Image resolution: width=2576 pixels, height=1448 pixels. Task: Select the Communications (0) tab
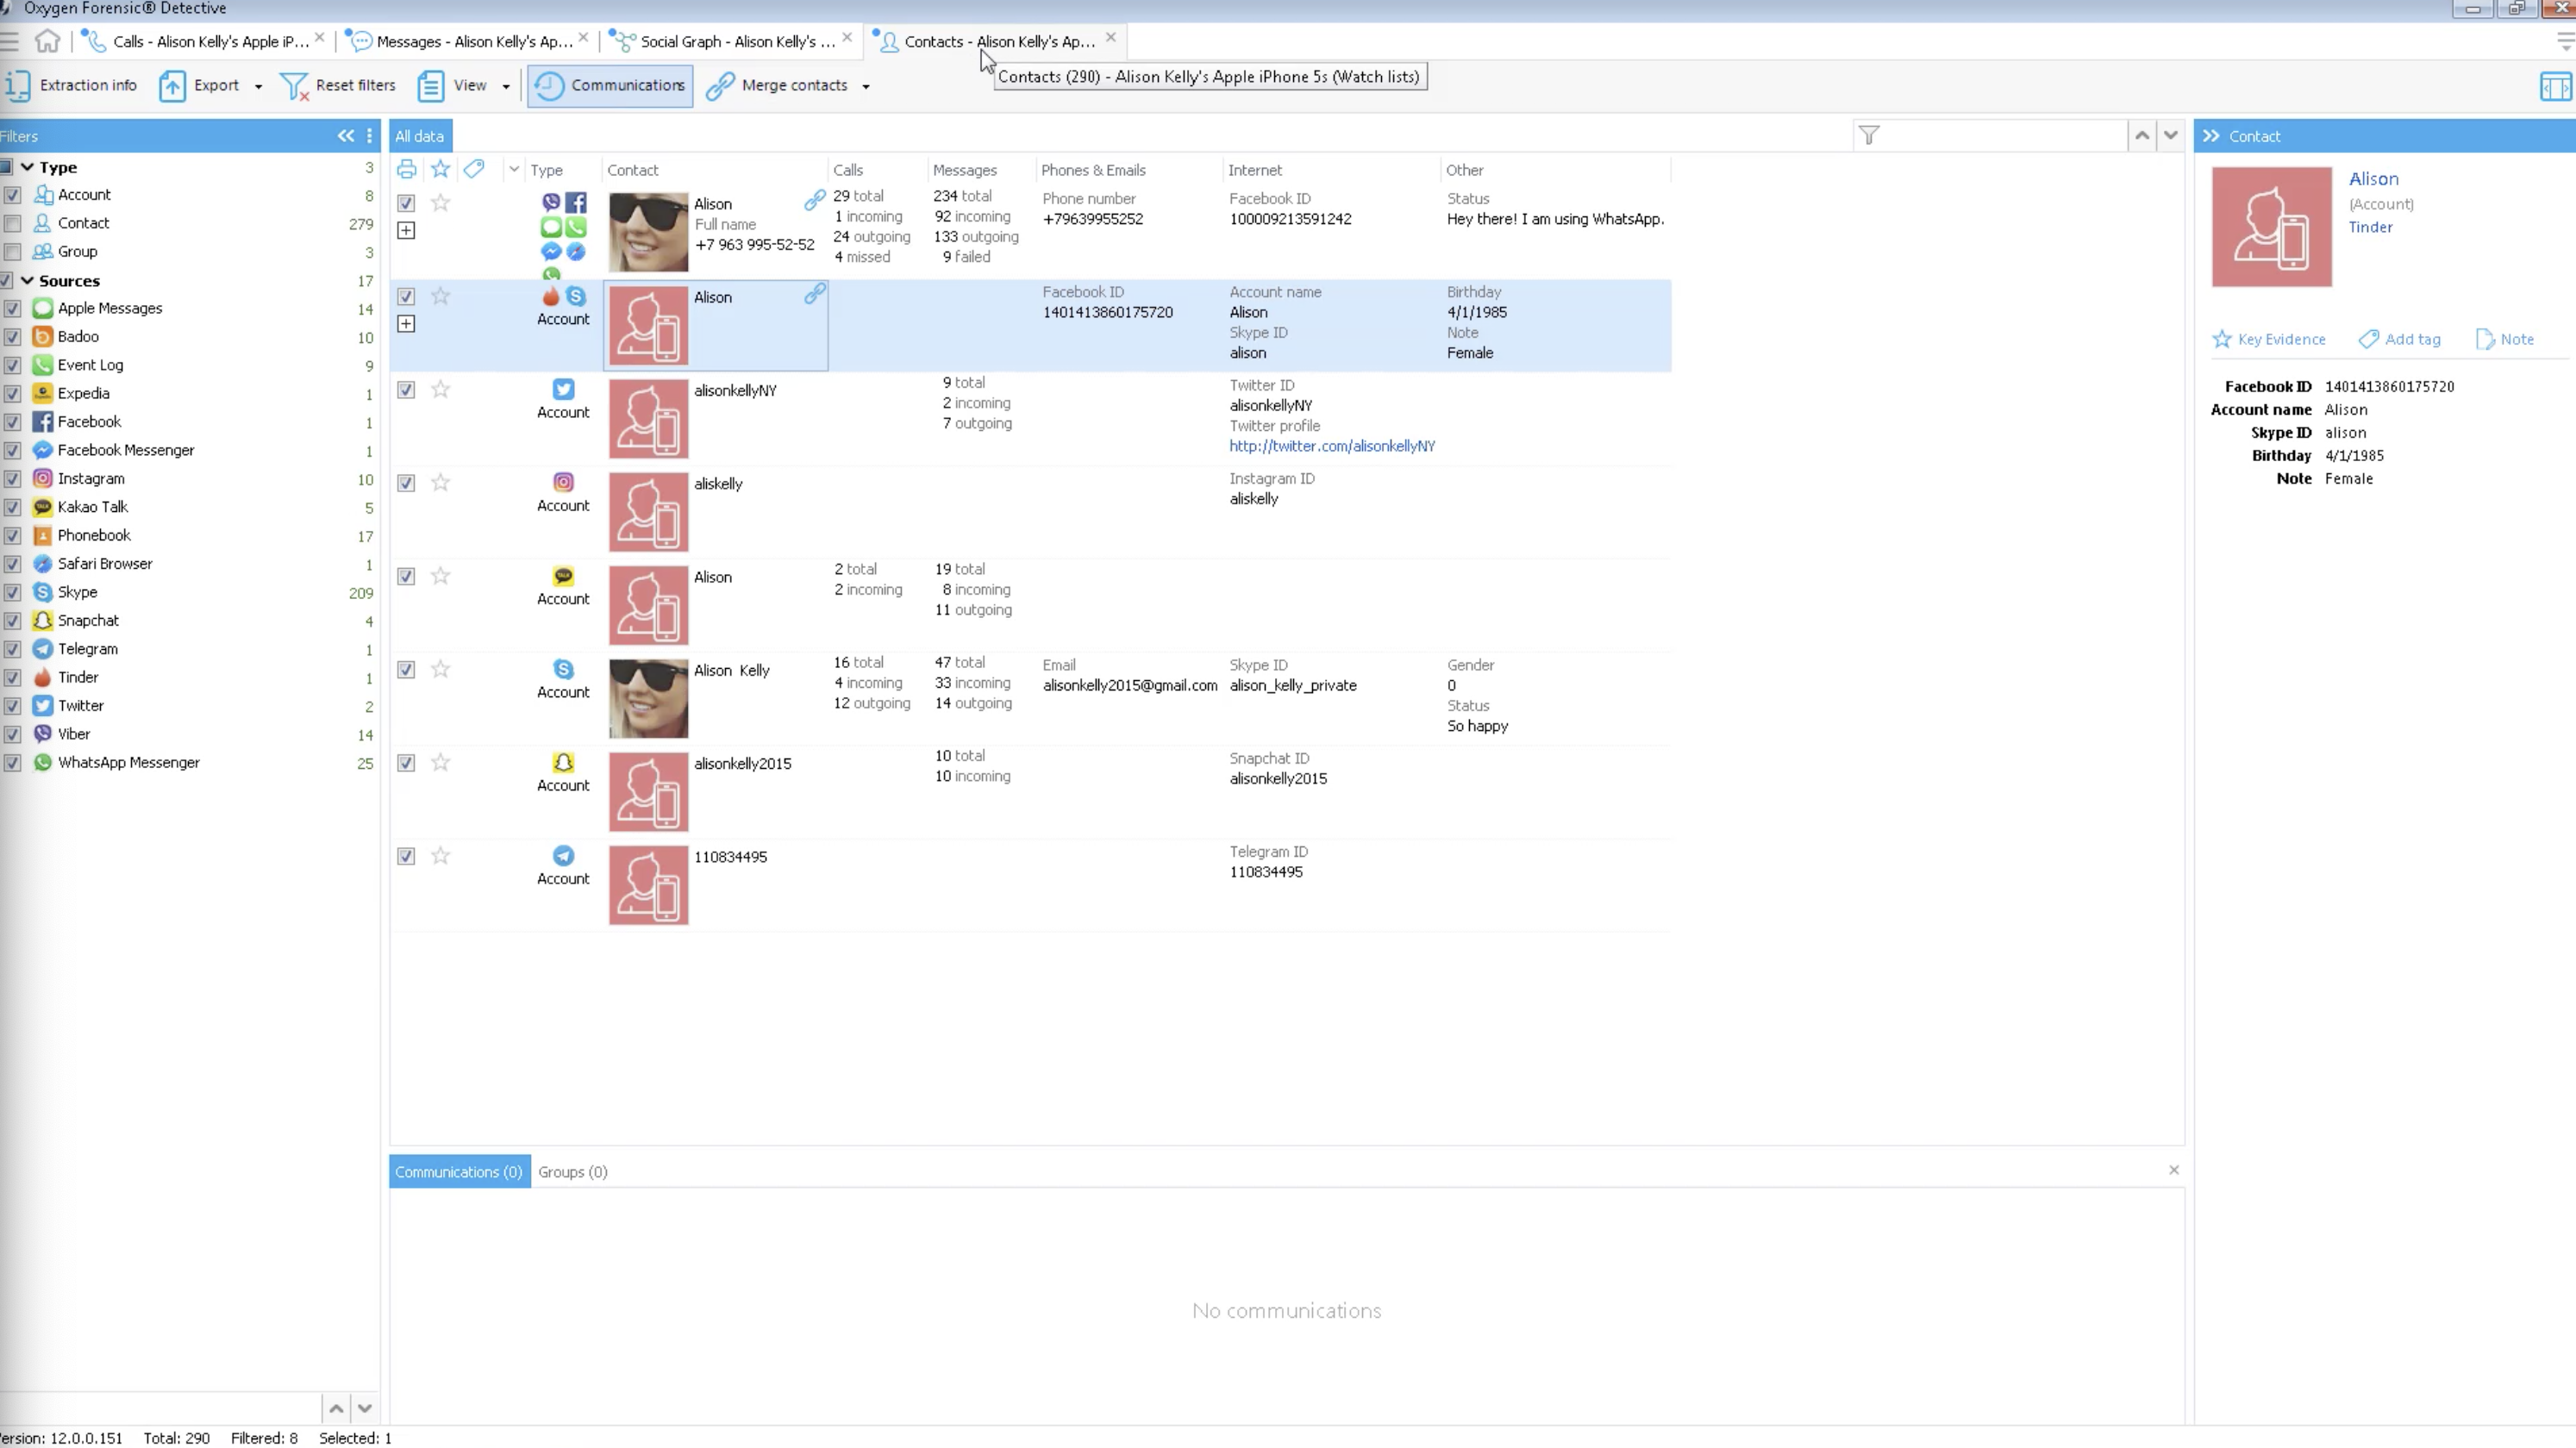tap(459, 1172)
